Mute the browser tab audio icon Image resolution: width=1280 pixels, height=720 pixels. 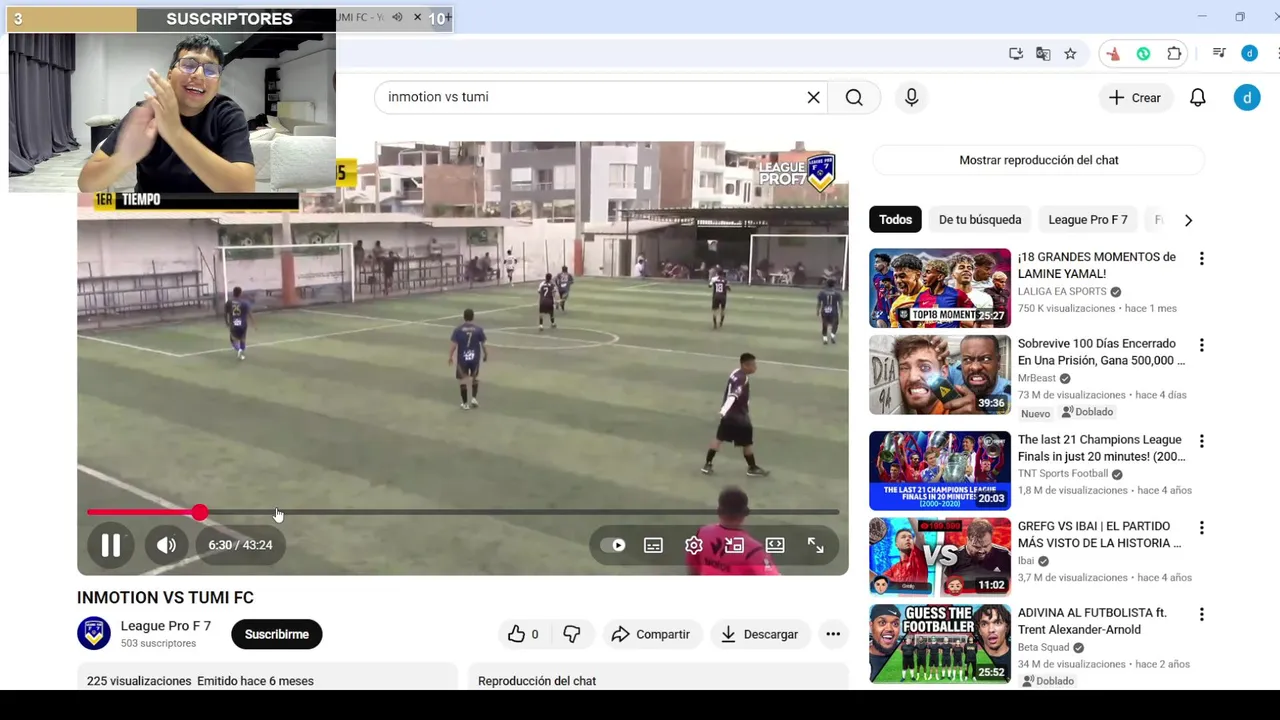pos(397,17)
